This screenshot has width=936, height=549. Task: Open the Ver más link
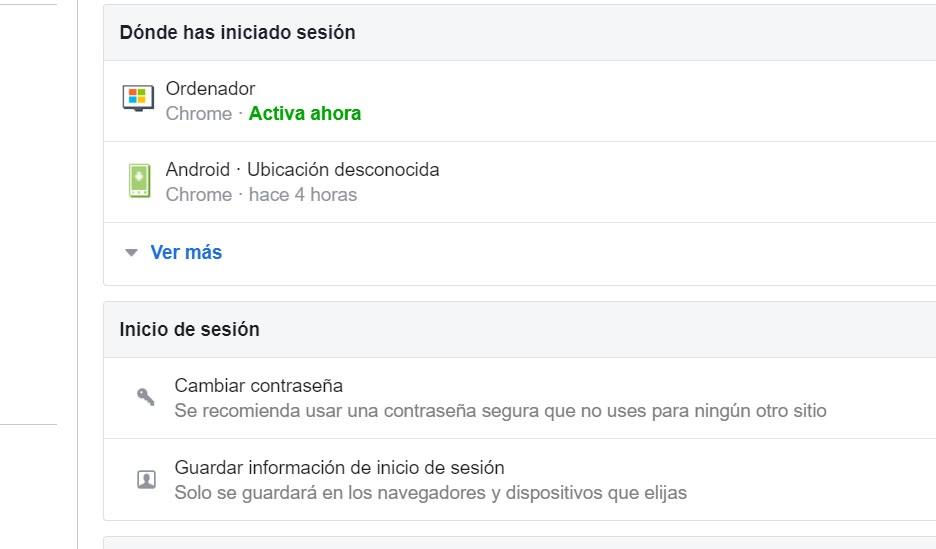pos(186,253)
